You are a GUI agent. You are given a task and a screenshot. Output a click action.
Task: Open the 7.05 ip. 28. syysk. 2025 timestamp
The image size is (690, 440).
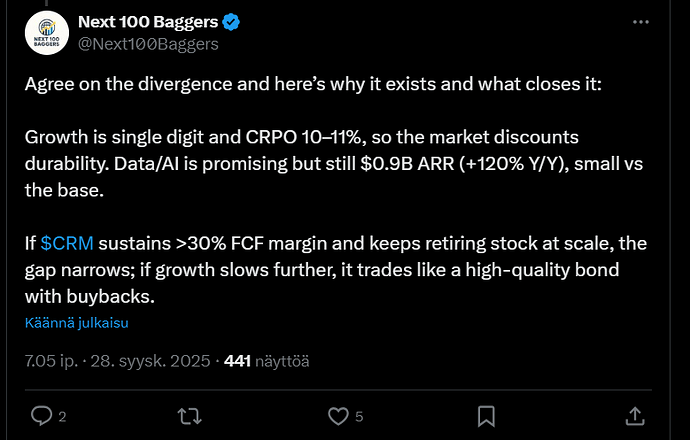coord(117,361)
